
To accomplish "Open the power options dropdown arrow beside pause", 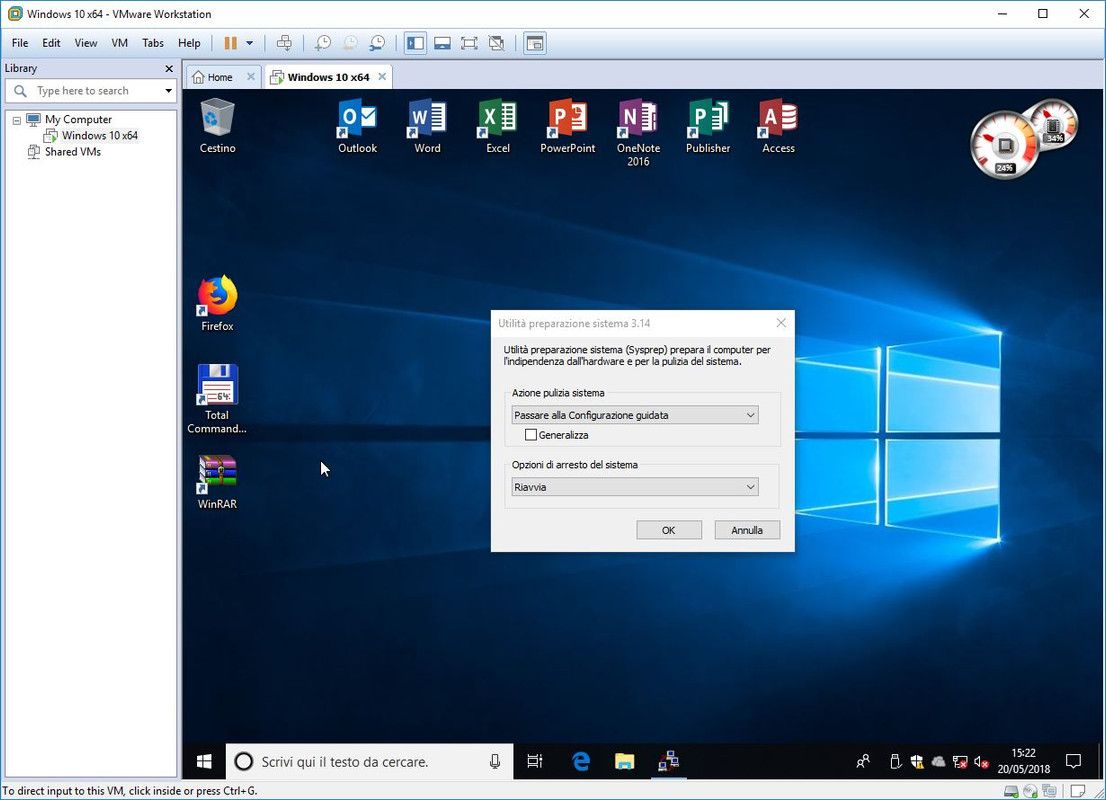I will 250,43.
